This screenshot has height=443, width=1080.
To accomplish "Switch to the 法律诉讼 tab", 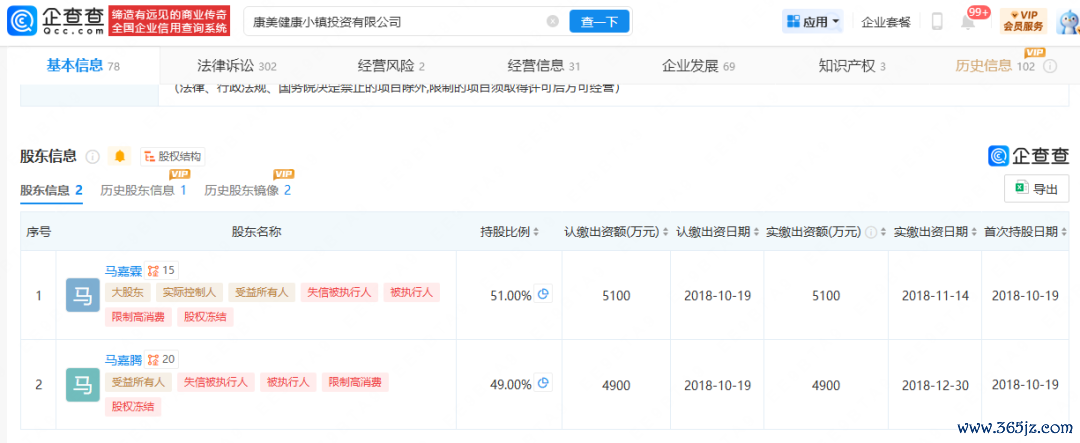I will point(236,66).
